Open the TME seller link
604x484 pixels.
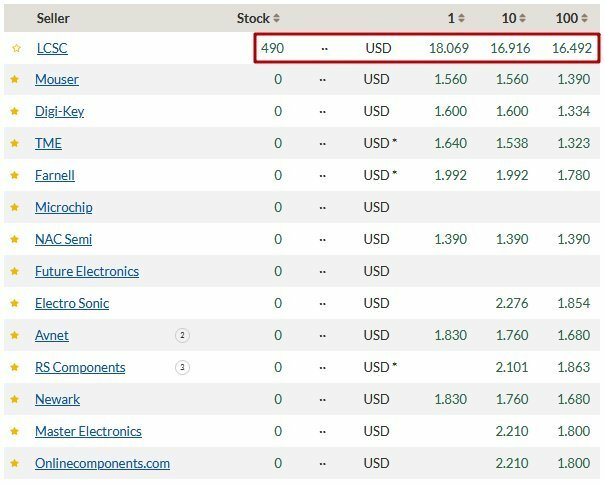click(x=48, y=144)
